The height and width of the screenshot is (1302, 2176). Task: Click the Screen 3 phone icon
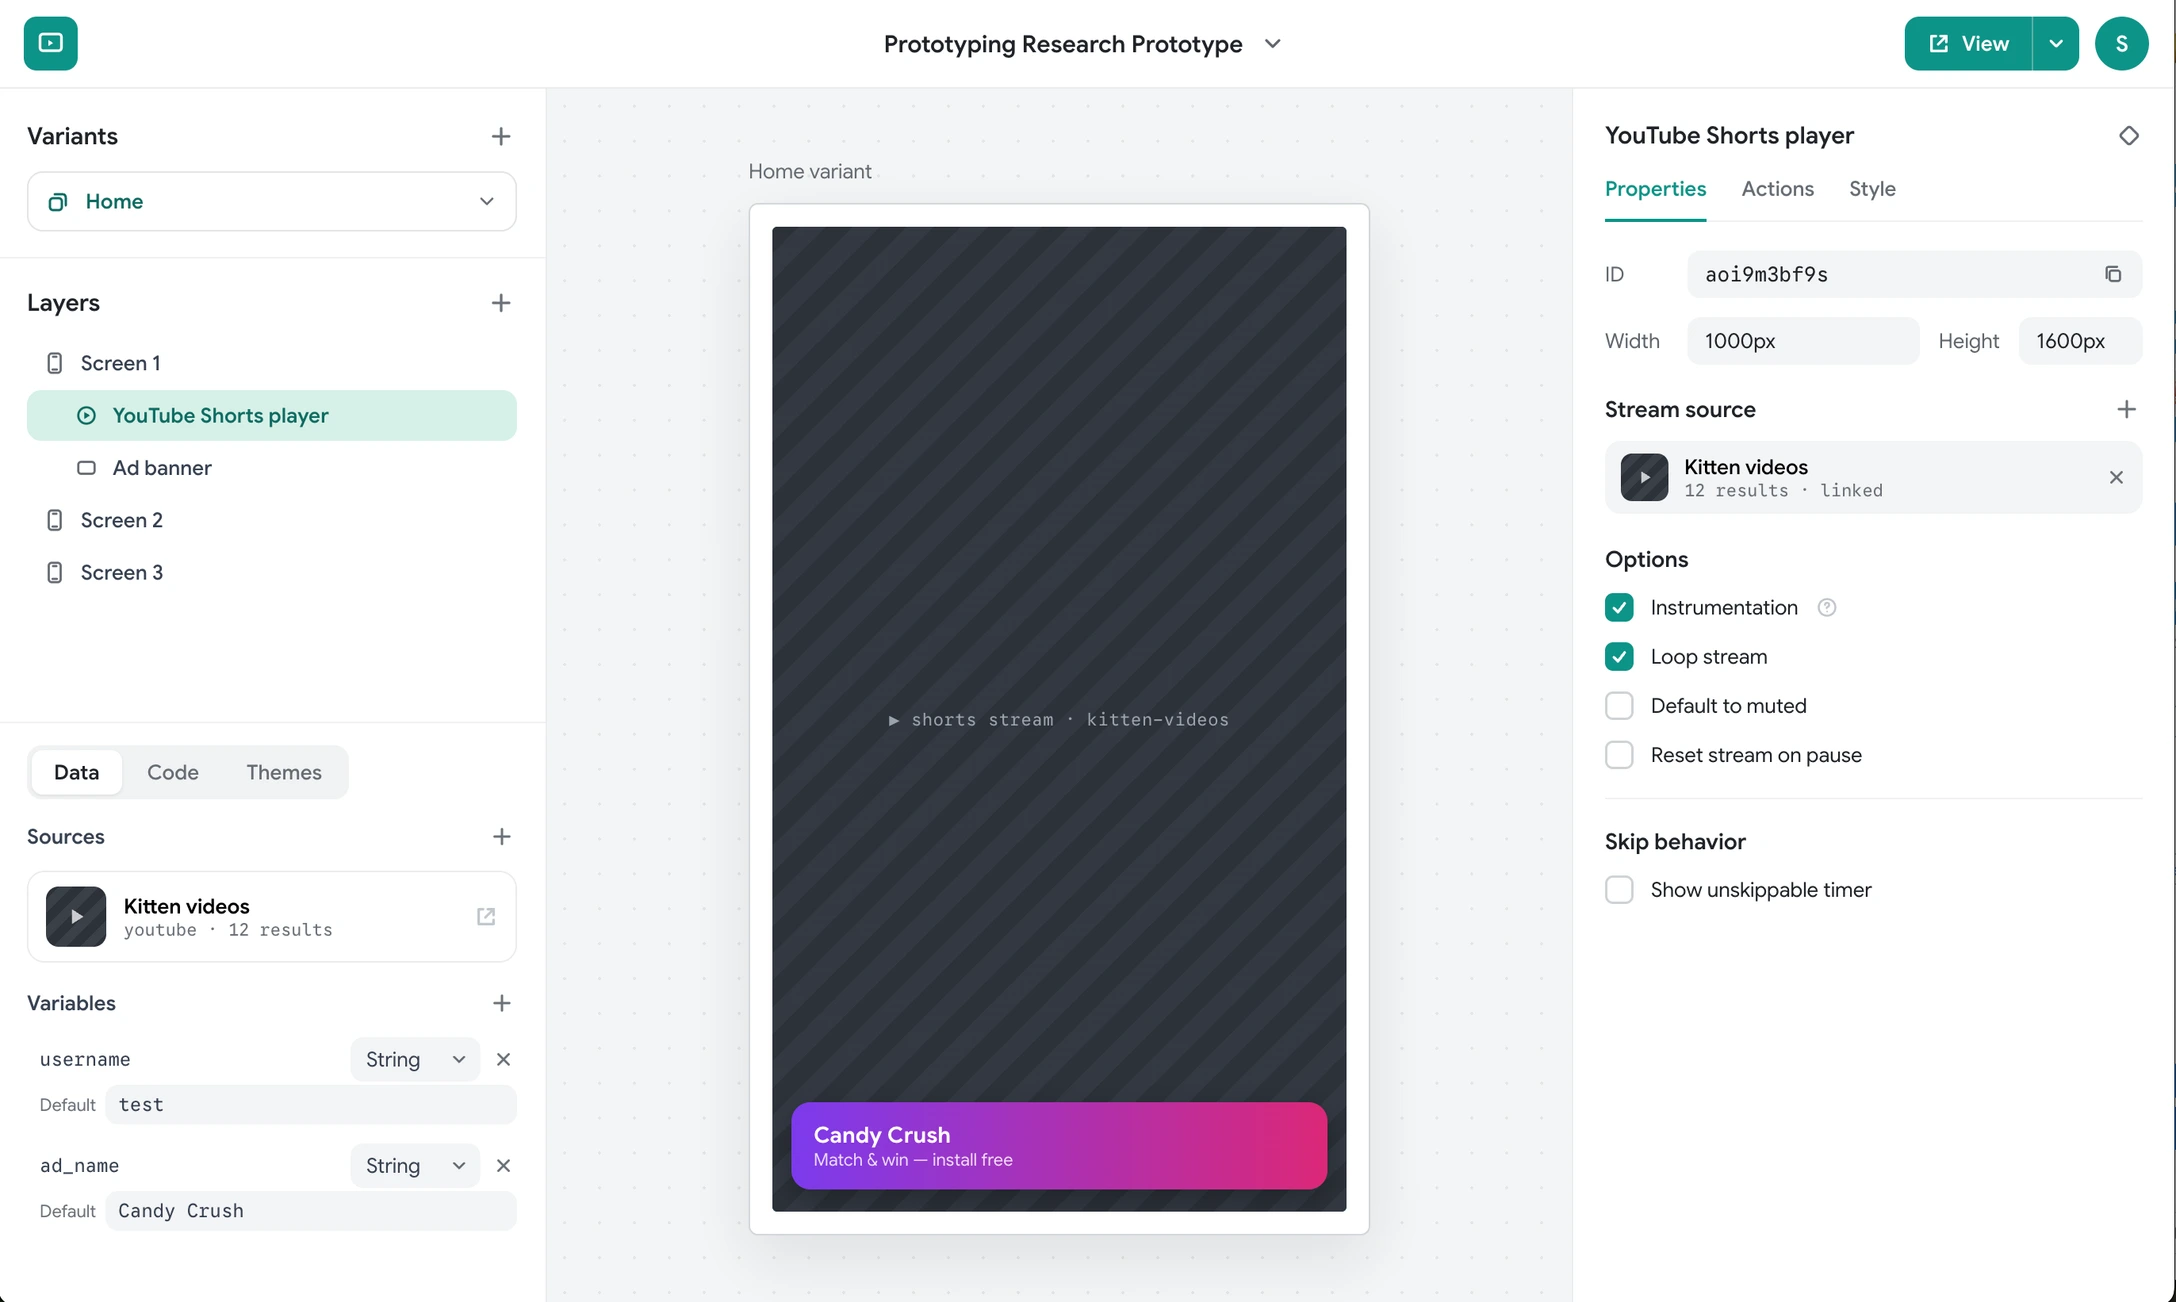pos(55,573)
